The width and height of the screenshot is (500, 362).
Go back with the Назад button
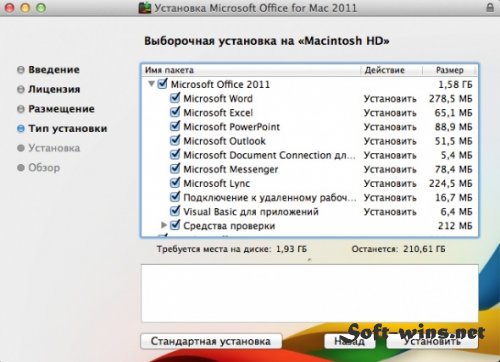click(349, 341)
